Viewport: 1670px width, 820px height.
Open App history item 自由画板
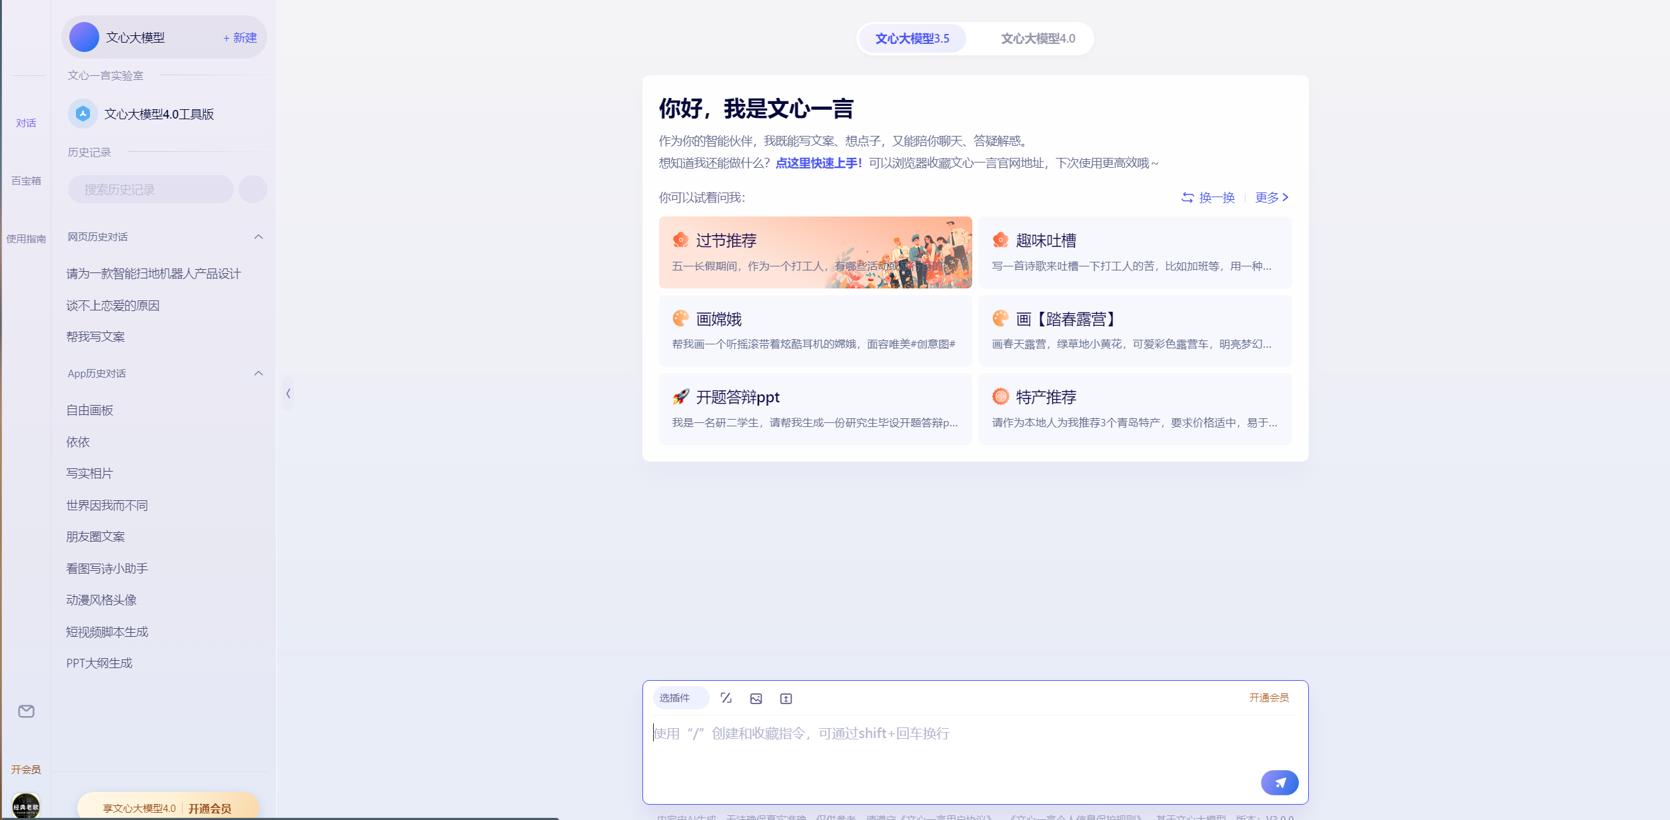(x=90, y=410)
